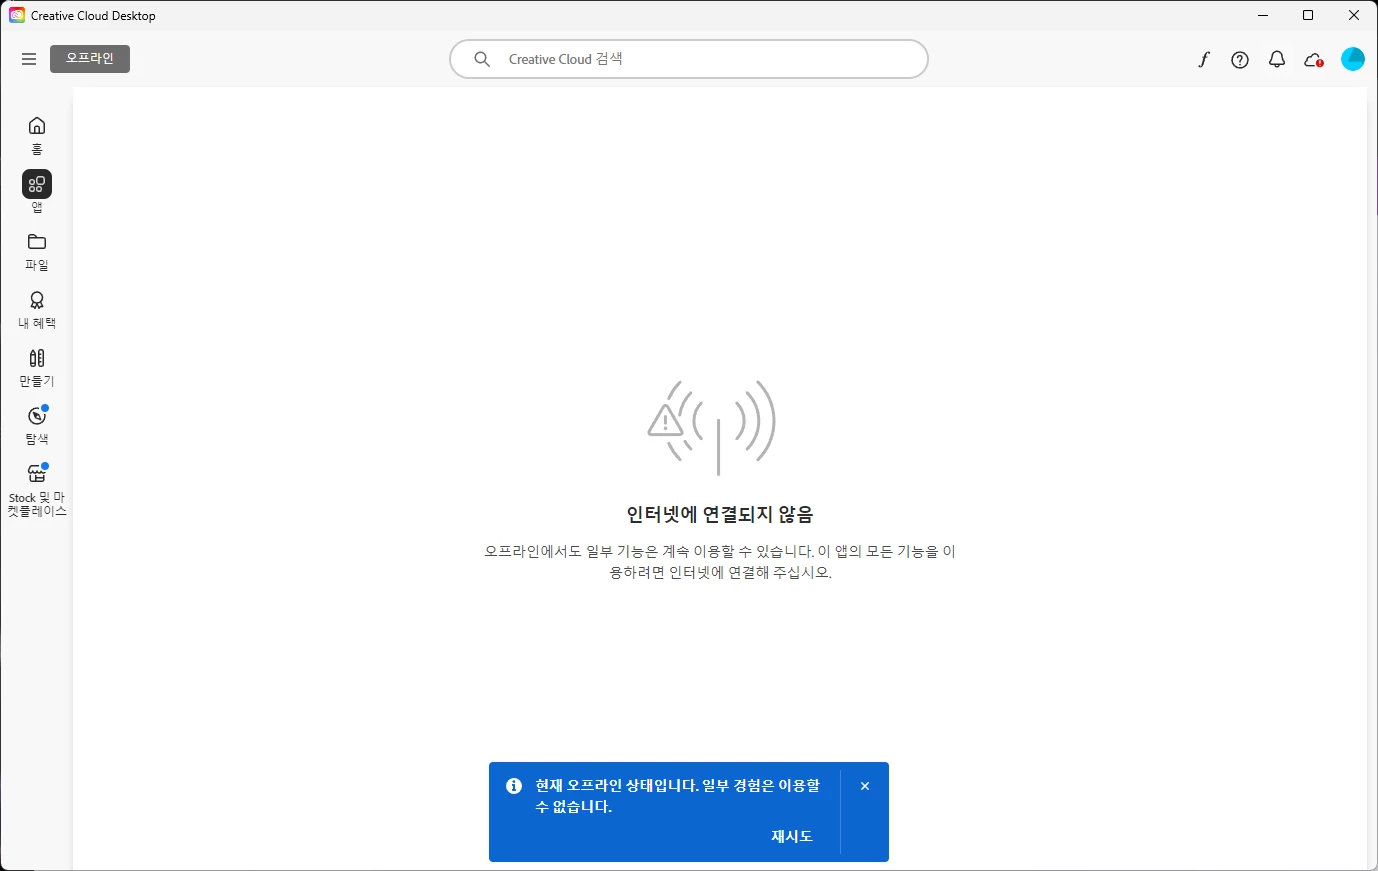Open the fonts (f) icon
The height and width of the screenshot is (871, 1378).
pyautogui.click(x=1203, y=60)
